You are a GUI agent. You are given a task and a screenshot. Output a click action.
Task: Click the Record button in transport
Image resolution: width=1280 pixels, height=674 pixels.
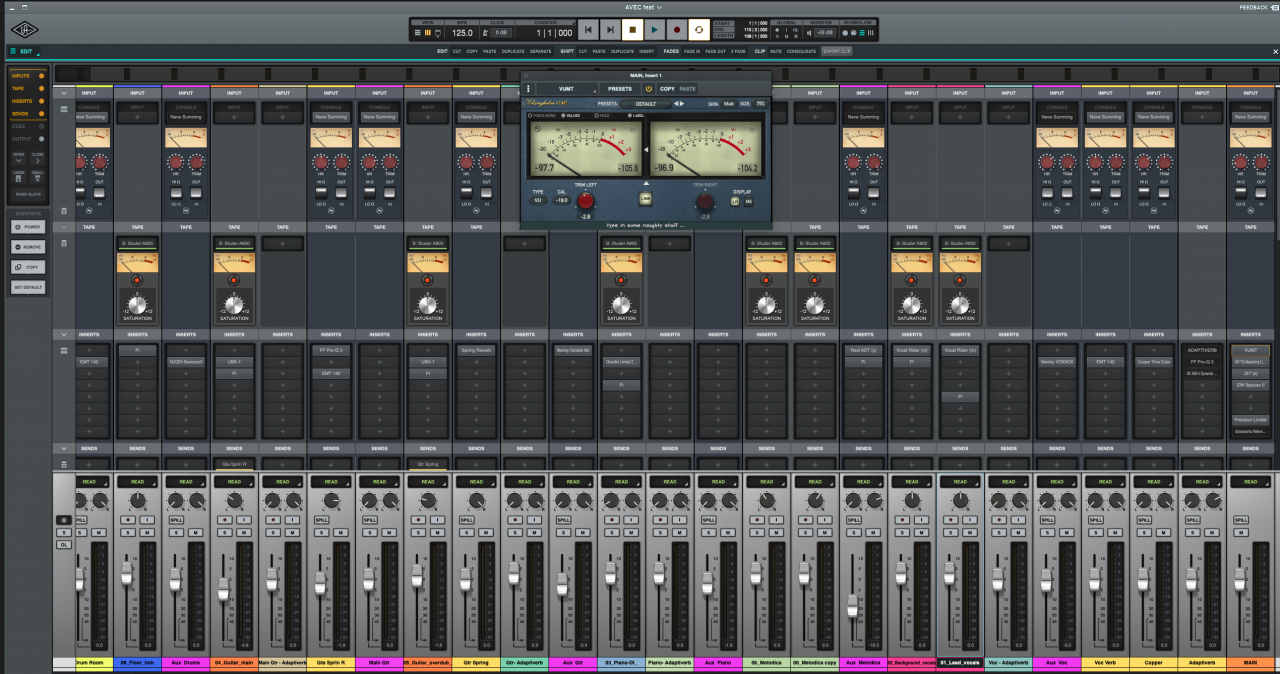click(676, 31)
